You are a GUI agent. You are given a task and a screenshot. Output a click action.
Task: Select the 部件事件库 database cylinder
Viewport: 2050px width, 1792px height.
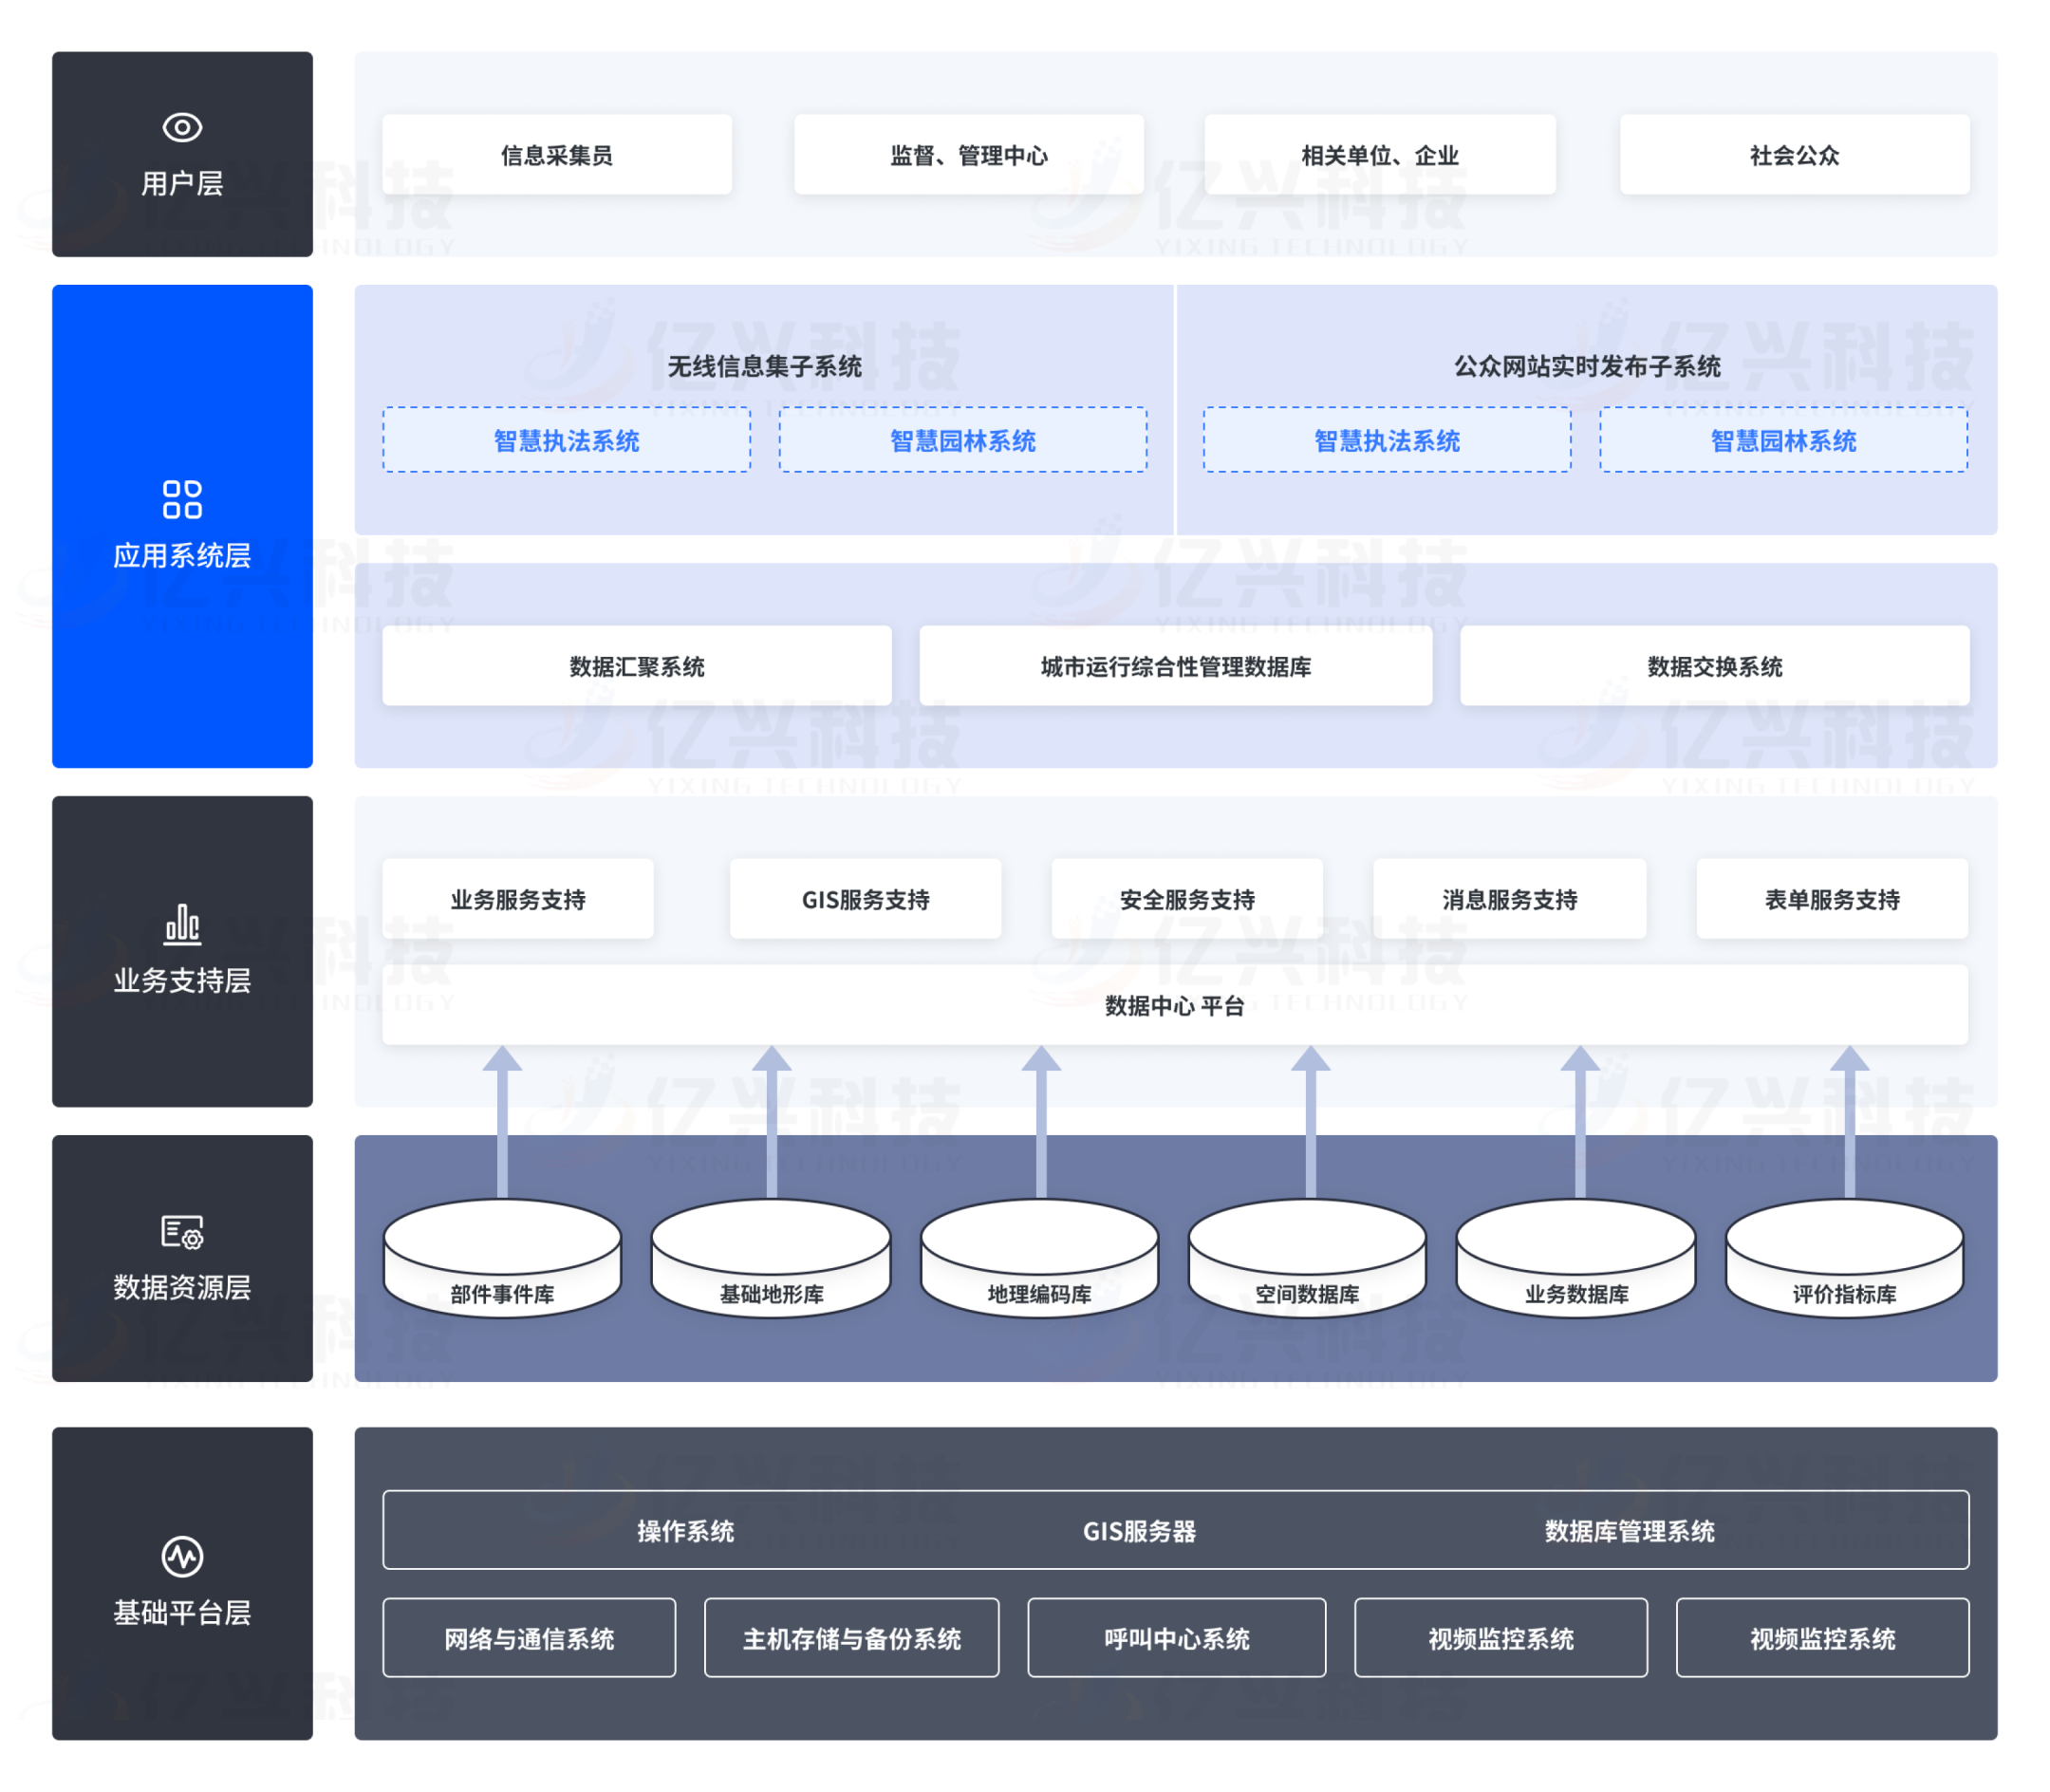coord(503,1258)
